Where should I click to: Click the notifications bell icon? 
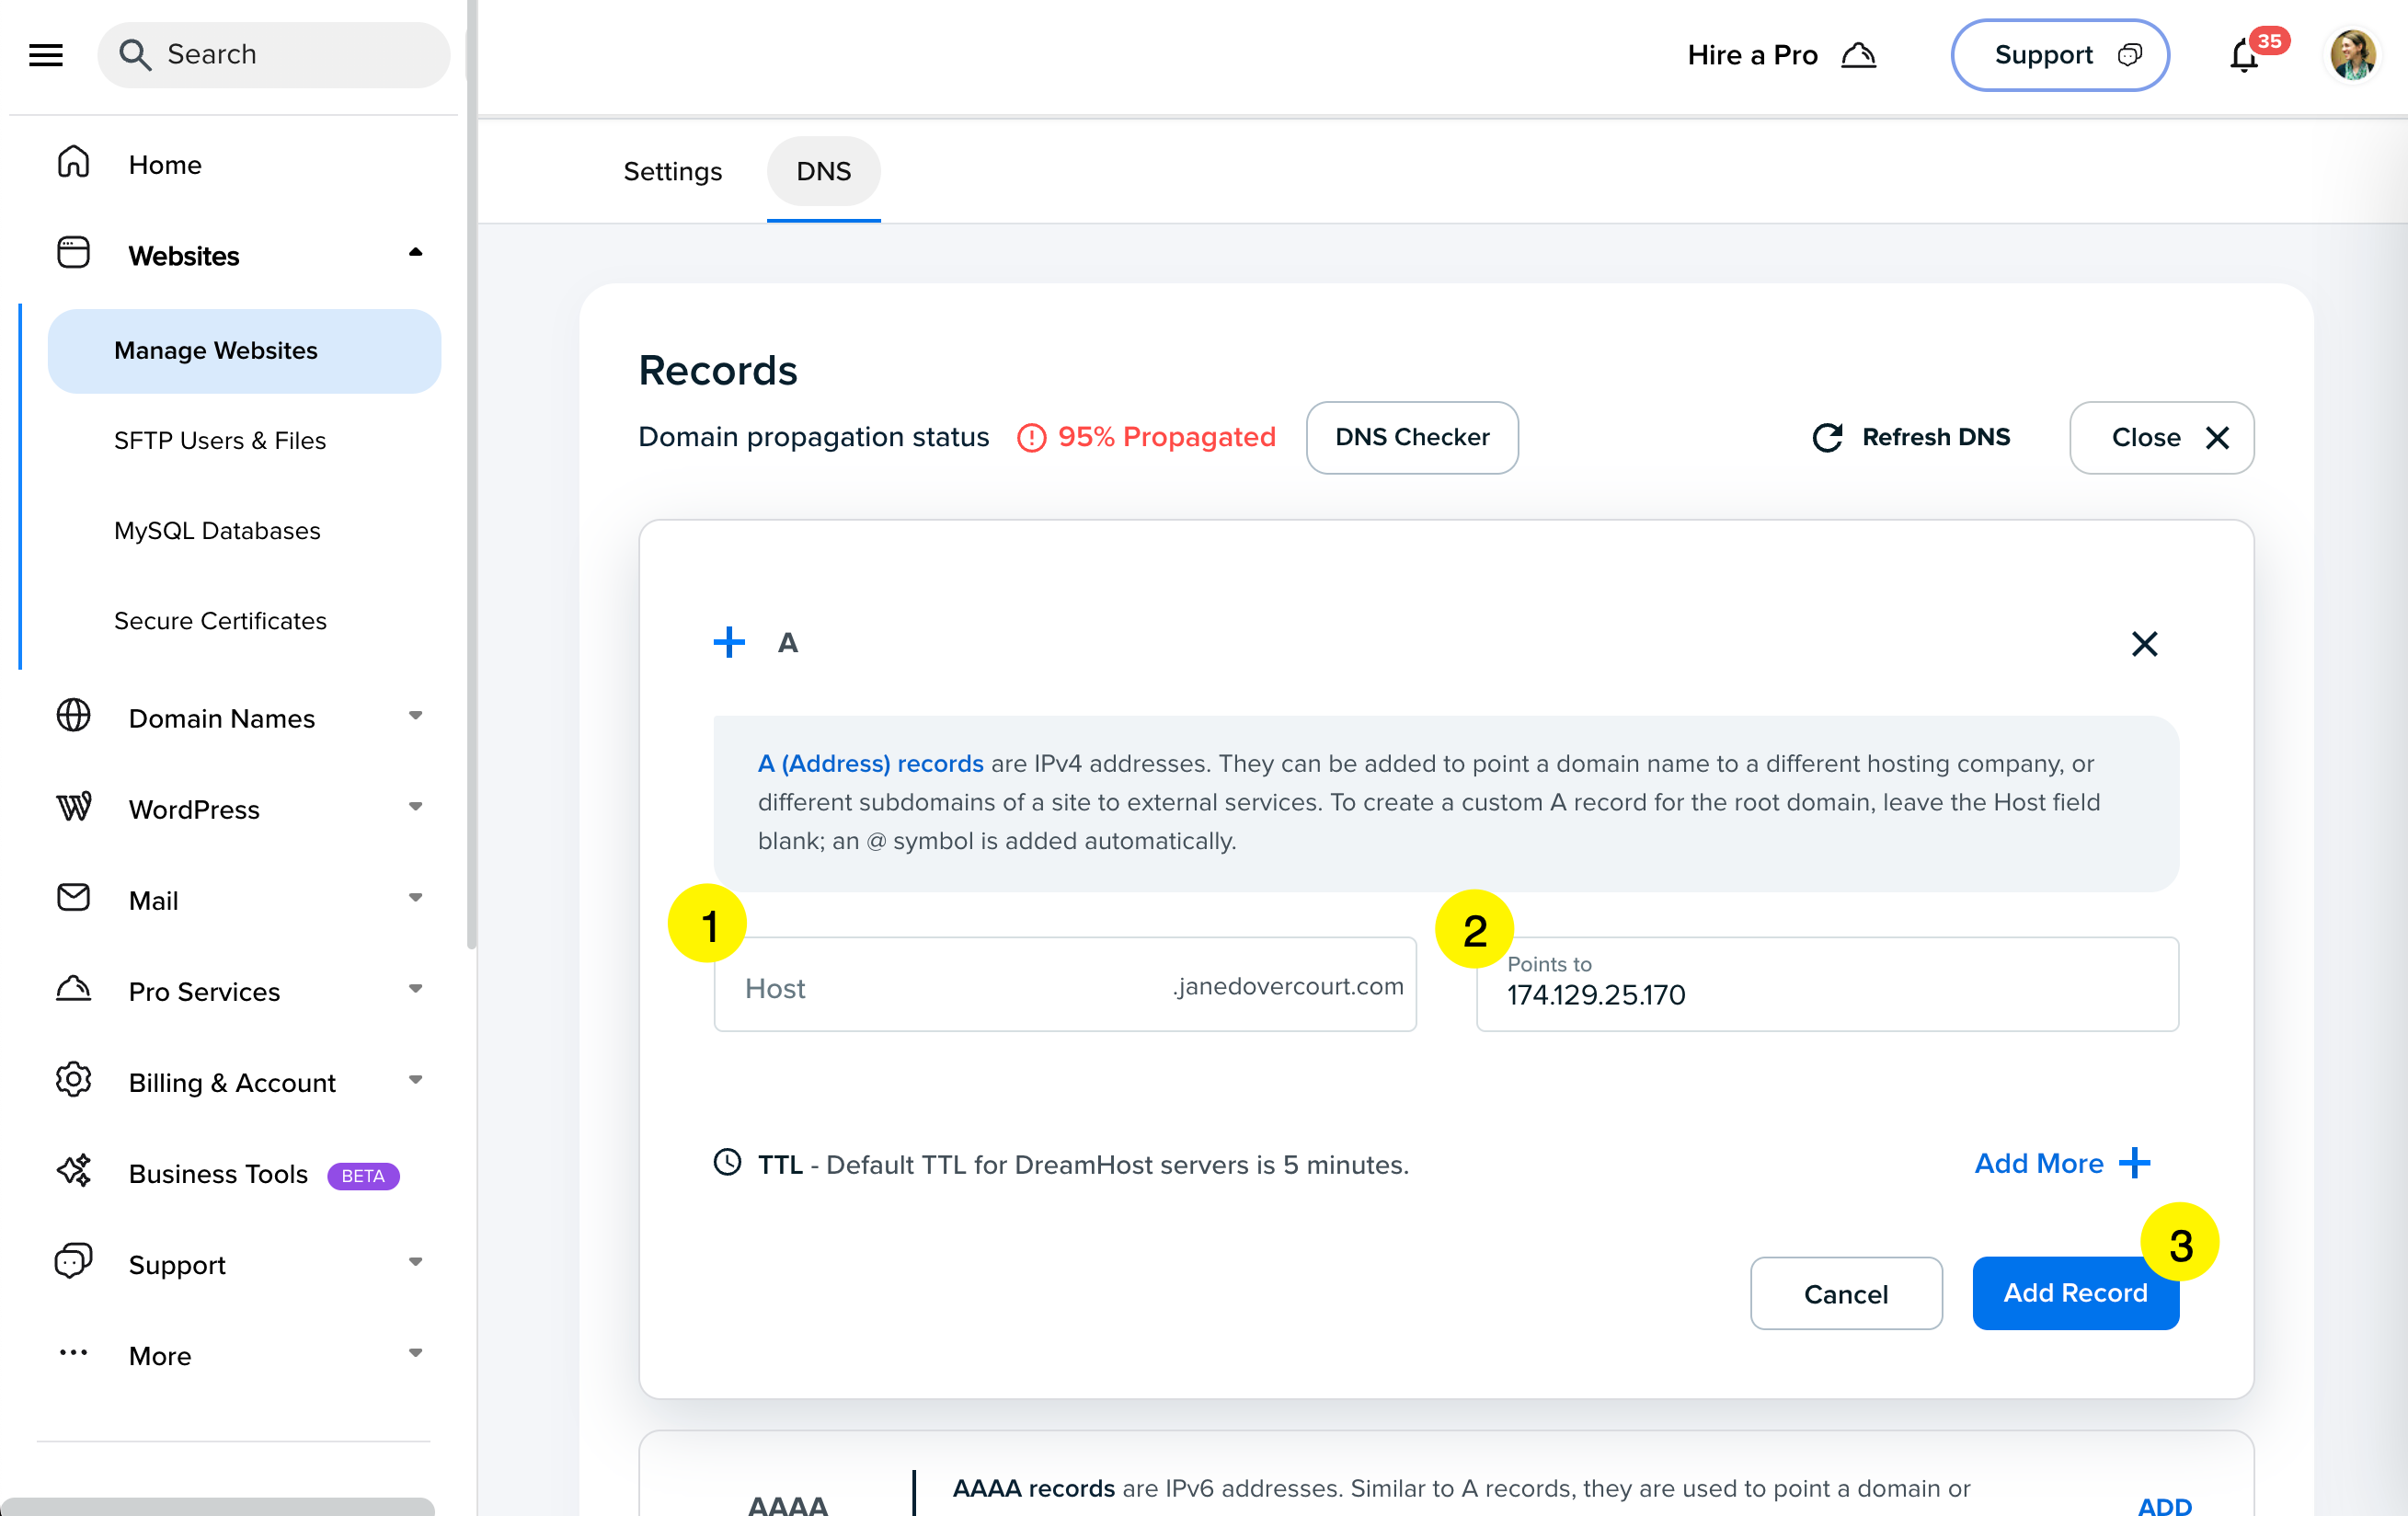[x=2243, y=57]
